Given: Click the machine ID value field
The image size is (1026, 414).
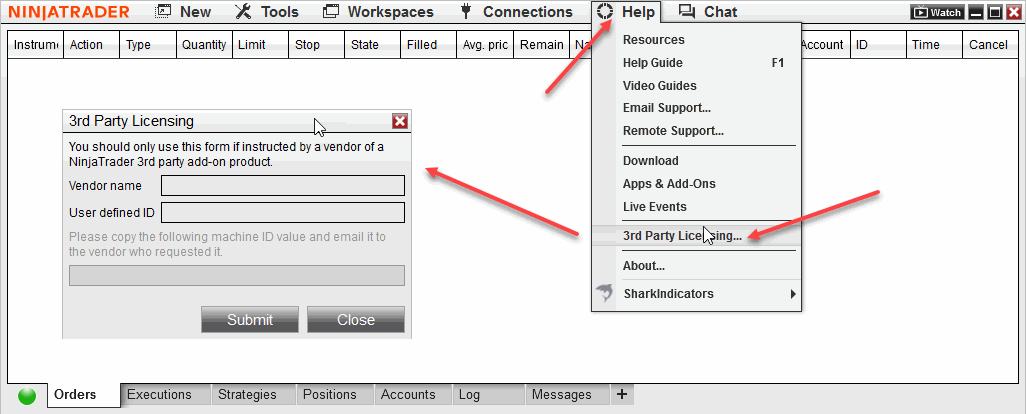Looking at the screenshot, I should (x=237, y=276).
